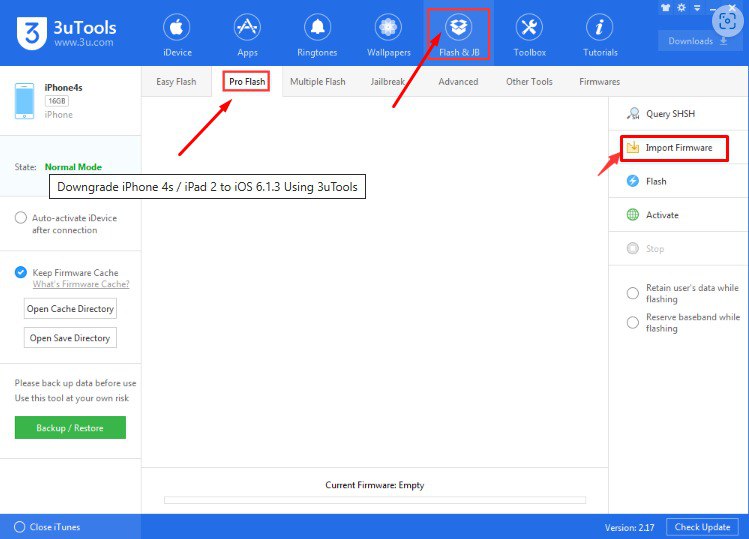Click the Normal Mode state text
This screenshot has width=749, height=539.
tap(73, 167)
